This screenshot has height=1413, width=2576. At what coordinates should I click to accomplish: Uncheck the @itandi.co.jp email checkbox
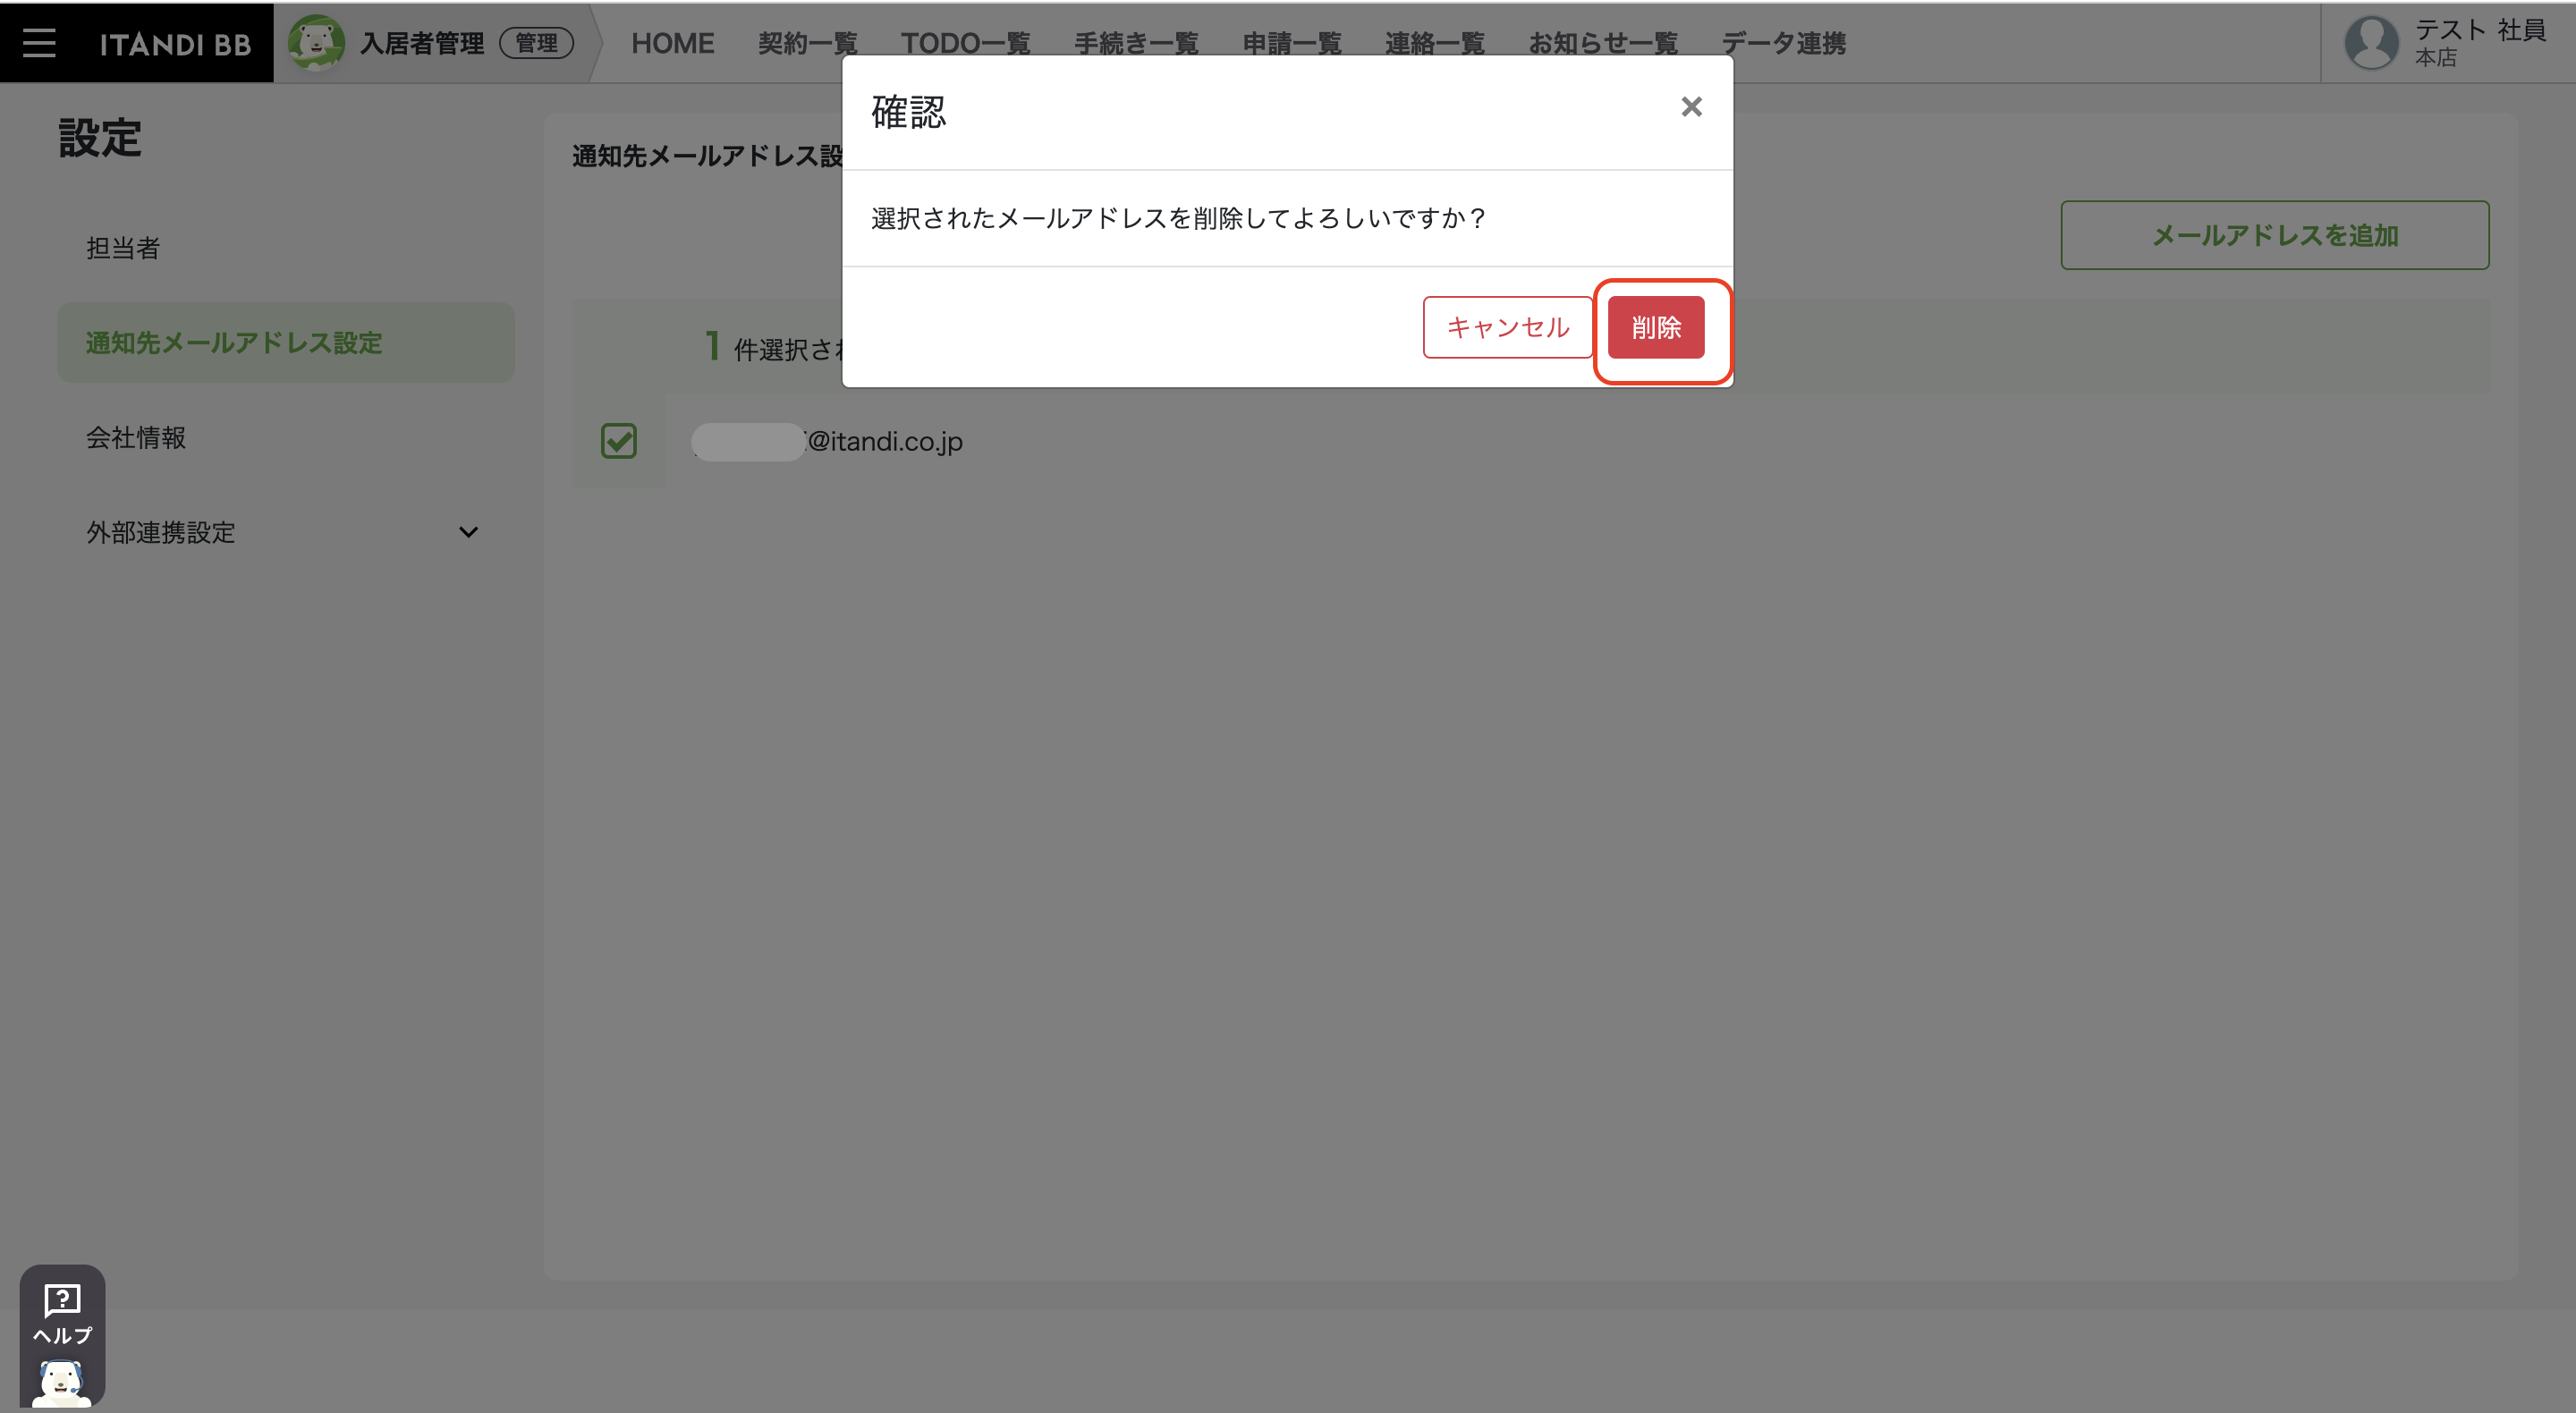pyautogui.click(x=619, y=441)
